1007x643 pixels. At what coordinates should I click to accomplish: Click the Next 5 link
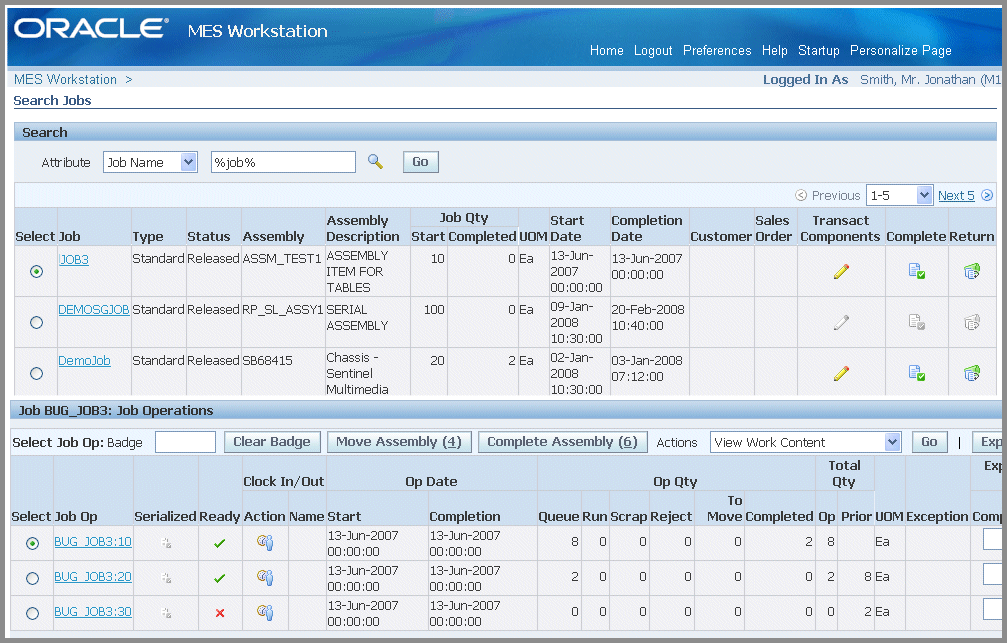pyautogui.click(x=956, y=195)
